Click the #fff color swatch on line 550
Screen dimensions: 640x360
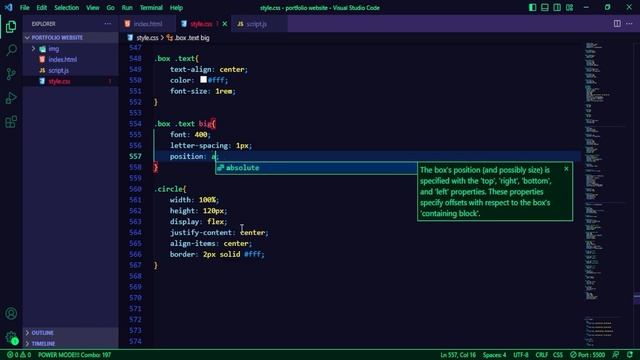pyautogui.click(x=203, y=80)
